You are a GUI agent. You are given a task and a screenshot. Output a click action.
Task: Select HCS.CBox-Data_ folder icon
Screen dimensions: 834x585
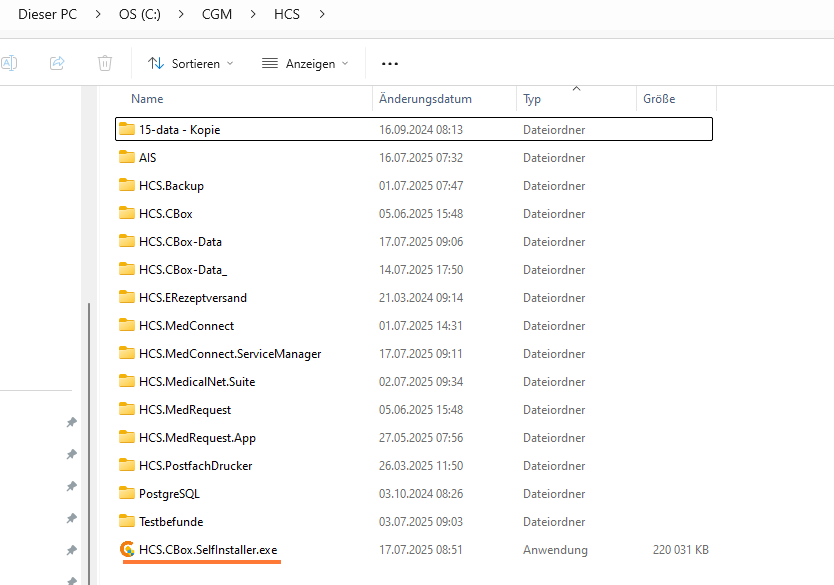coord(127,270)
